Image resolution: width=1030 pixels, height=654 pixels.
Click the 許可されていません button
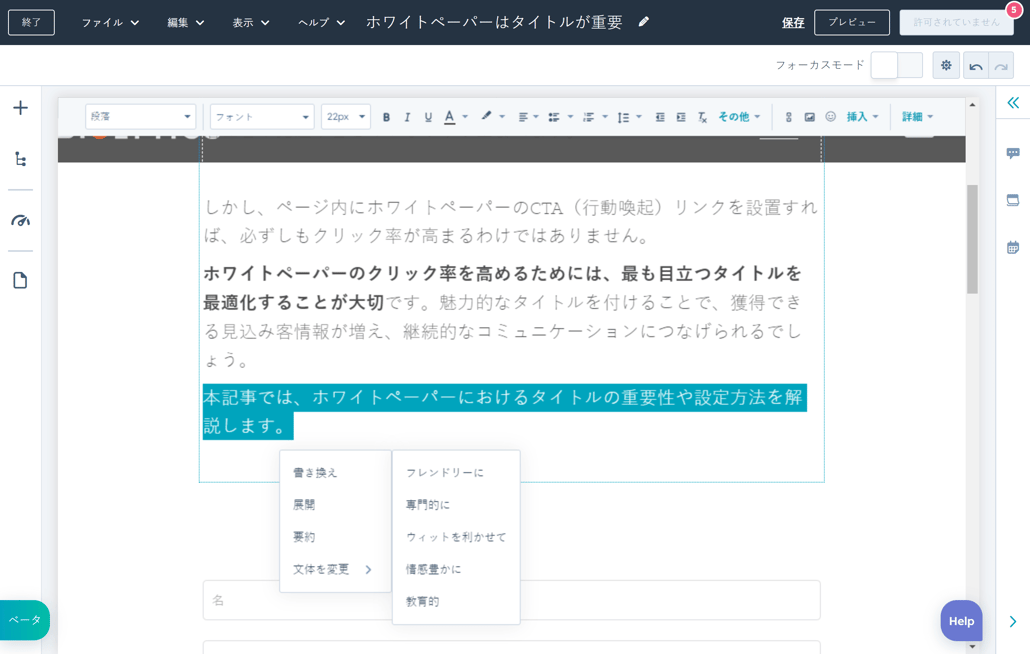click(956, 22)
